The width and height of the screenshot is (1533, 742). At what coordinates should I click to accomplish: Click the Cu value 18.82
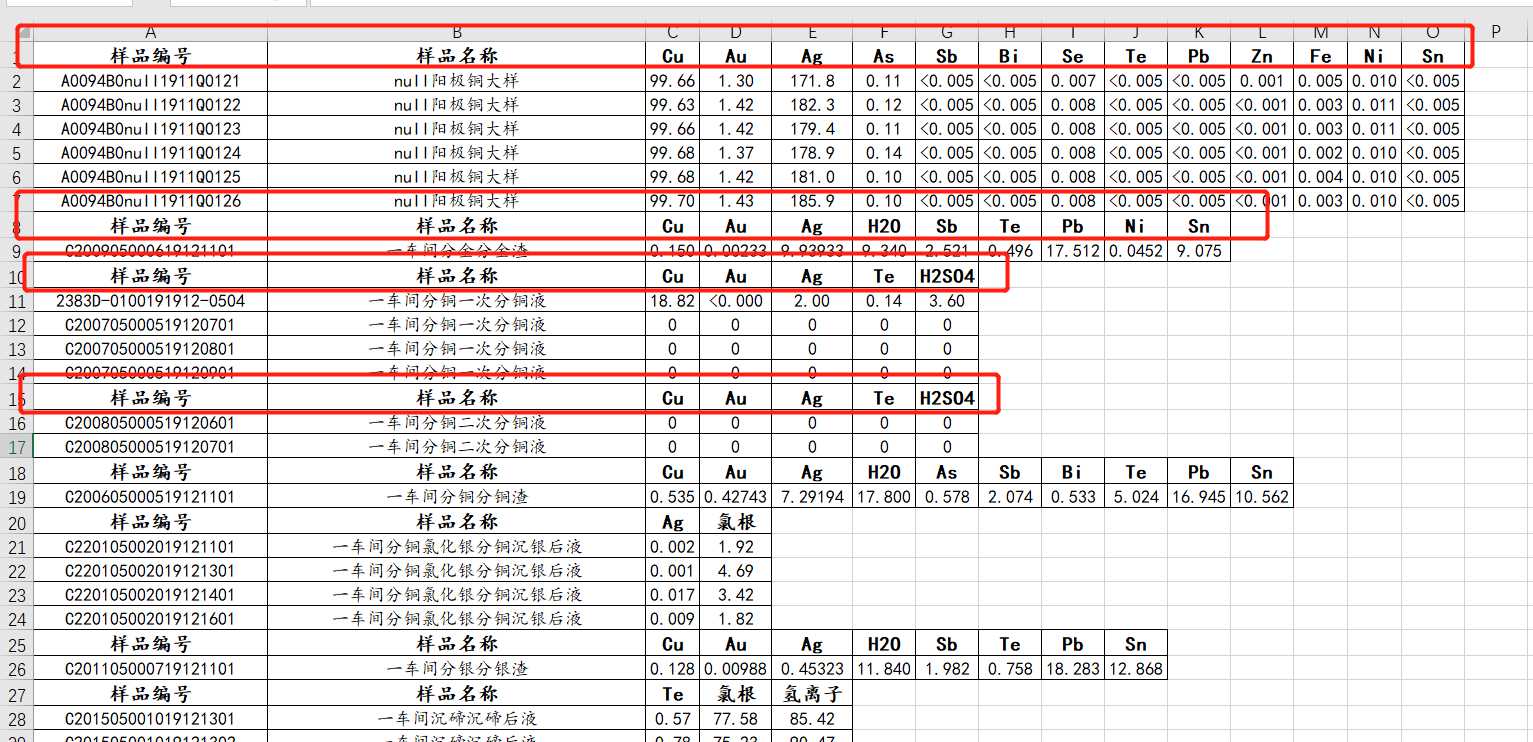tap(673, 301)
